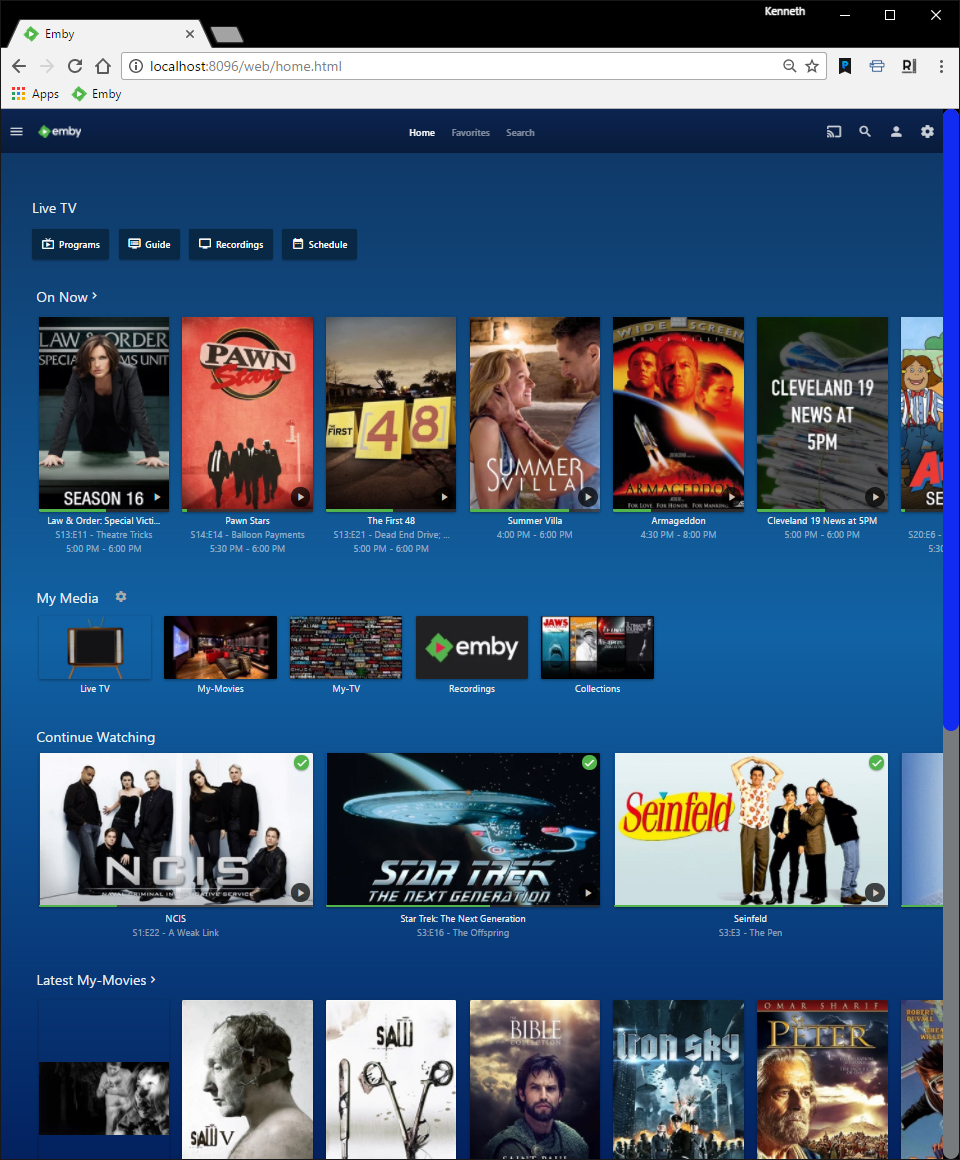Resume Seinfeld with its play button
This screenshot has height=1160, width=960.
click(875, 892)
